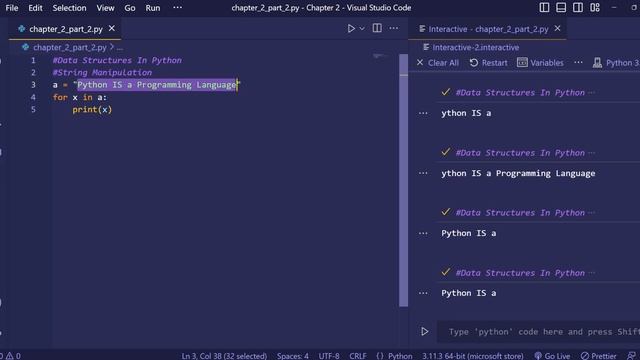This screenshot has width=640, height=360.
Task: Restart the interactive kernel
Action: (489, 63)
